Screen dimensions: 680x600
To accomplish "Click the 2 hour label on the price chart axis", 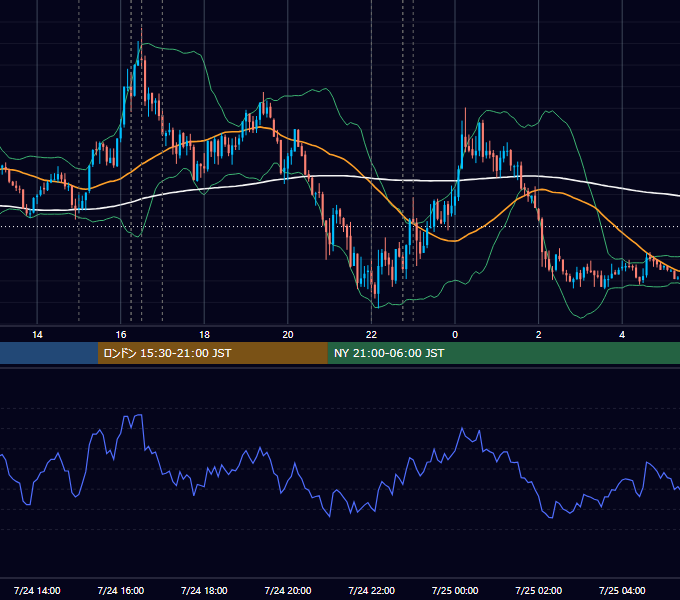I will [x=539, y=335].
